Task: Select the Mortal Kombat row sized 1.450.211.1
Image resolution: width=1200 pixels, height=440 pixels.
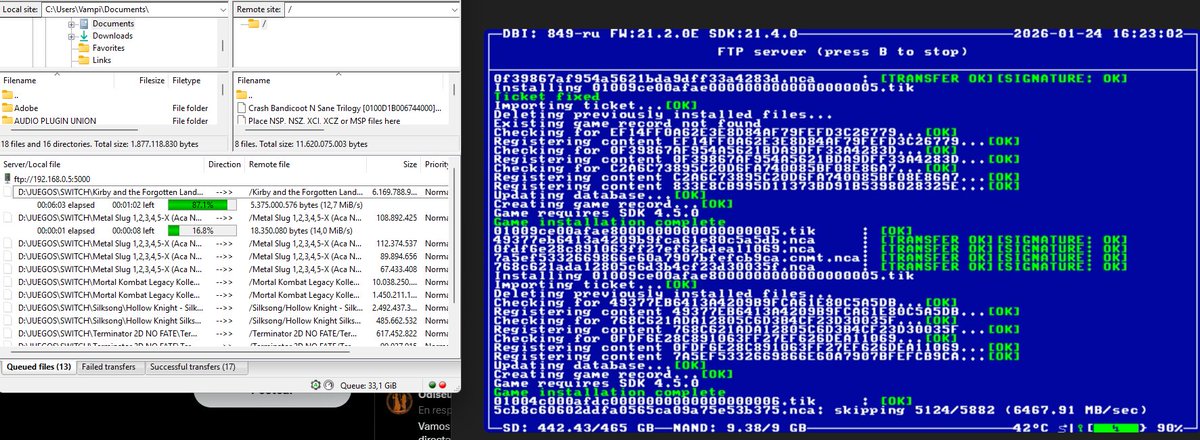Action: (x=226, y=295)
